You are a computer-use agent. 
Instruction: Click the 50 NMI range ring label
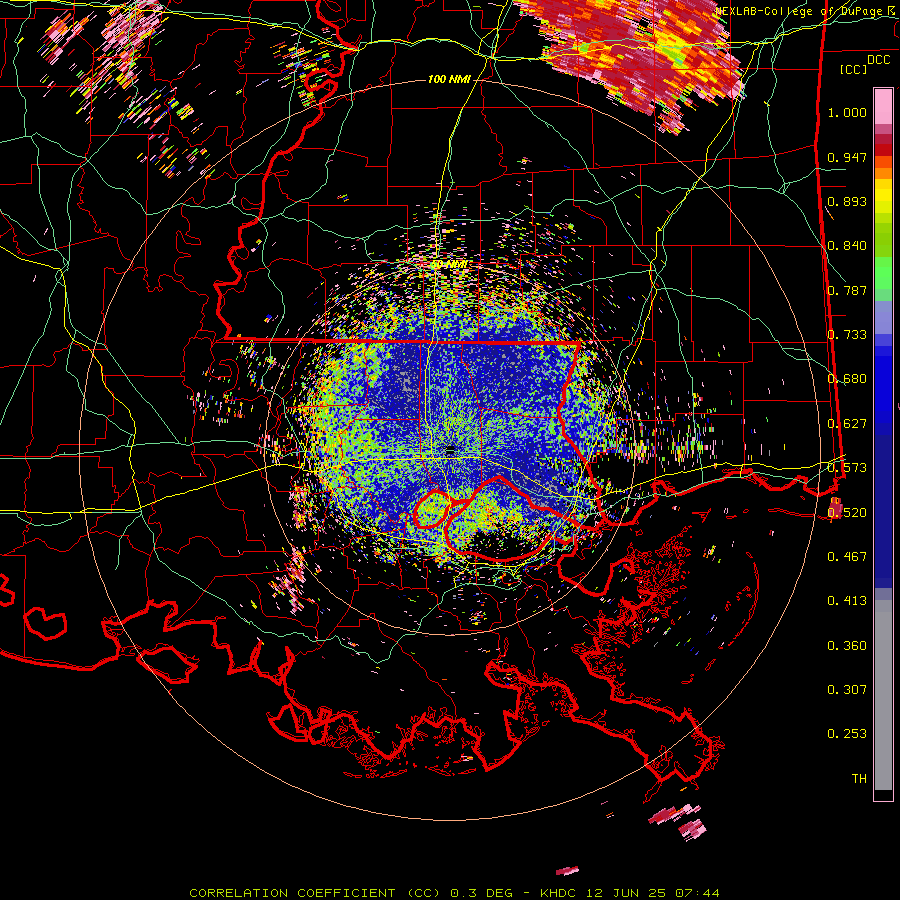(x=449, y=265)
